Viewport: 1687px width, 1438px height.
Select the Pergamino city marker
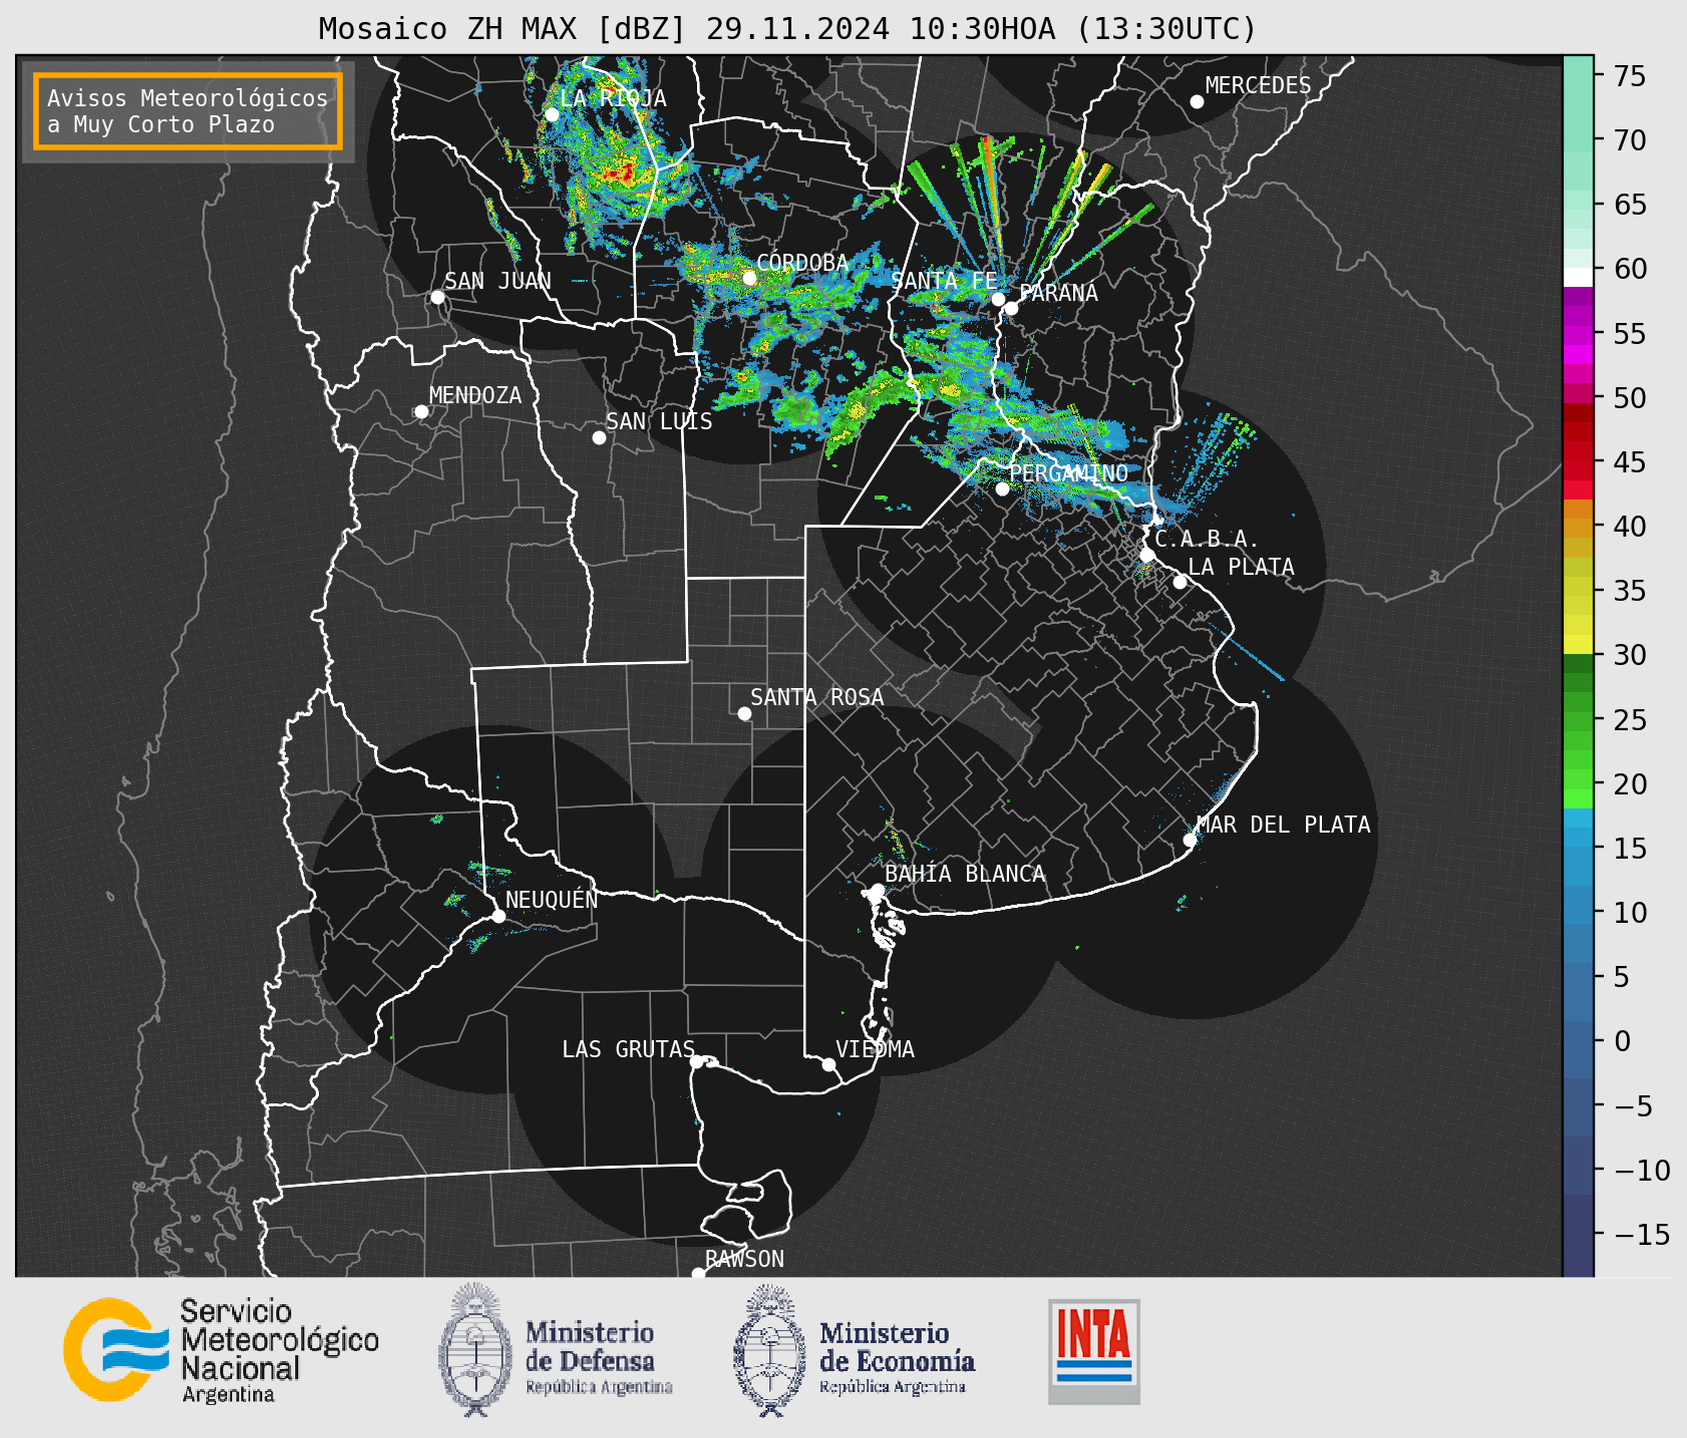coord(1002,489)
